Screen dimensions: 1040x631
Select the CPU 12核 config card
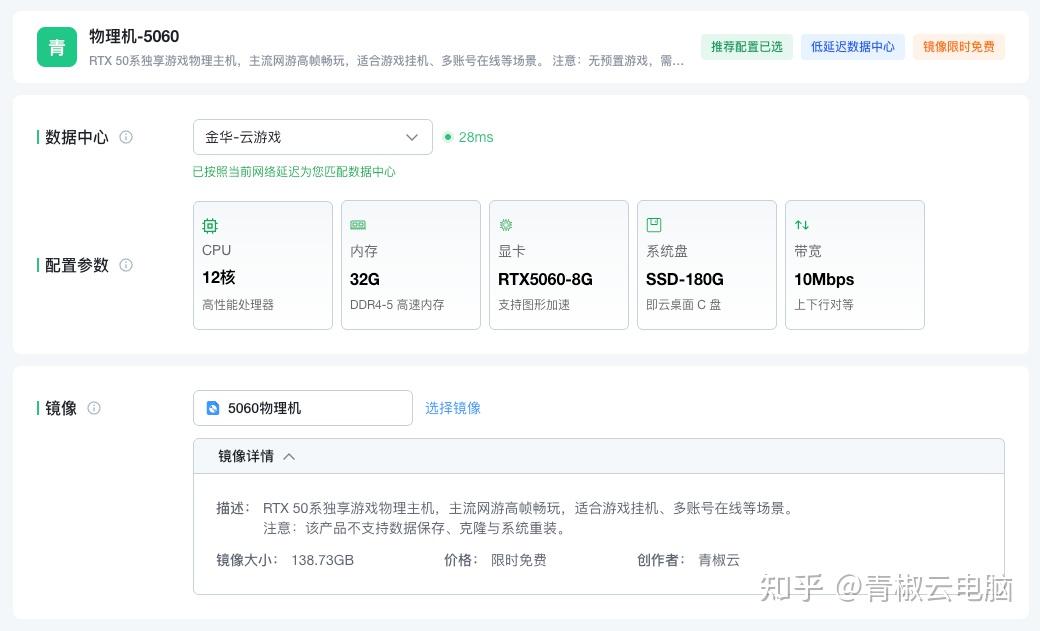click(263, 265)
